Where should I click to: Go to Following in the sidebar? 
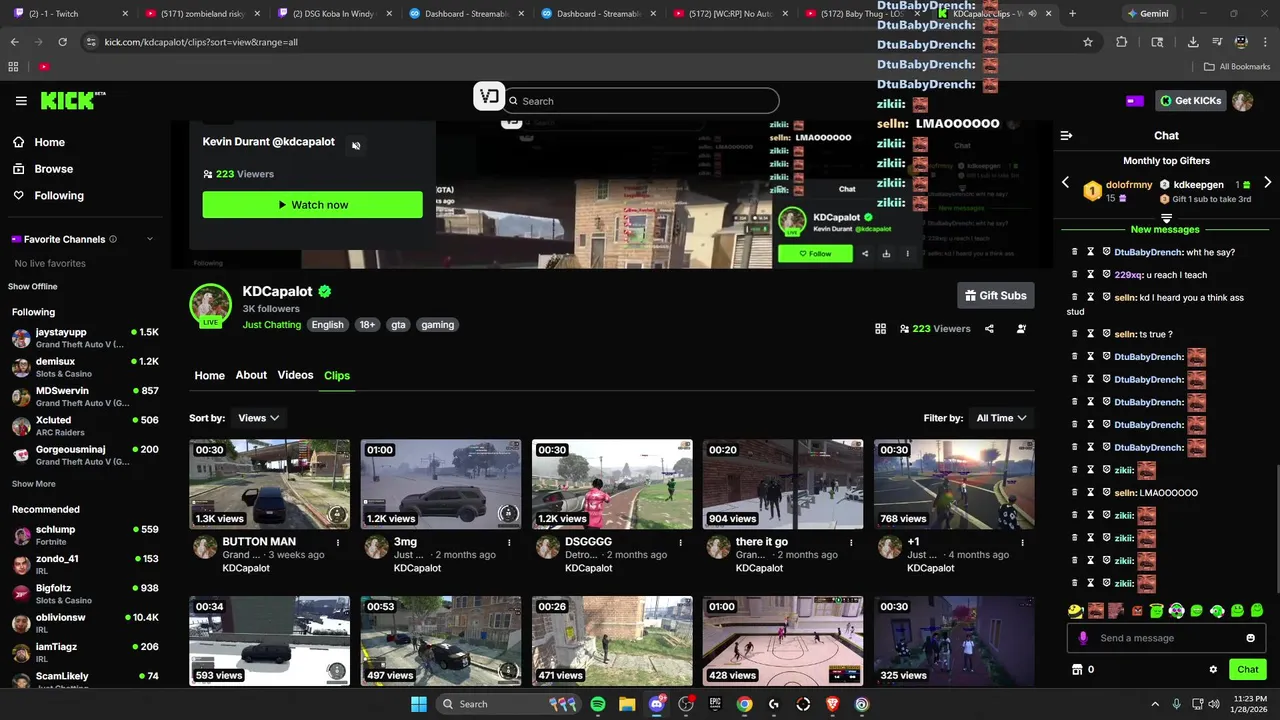coord(59,196)
